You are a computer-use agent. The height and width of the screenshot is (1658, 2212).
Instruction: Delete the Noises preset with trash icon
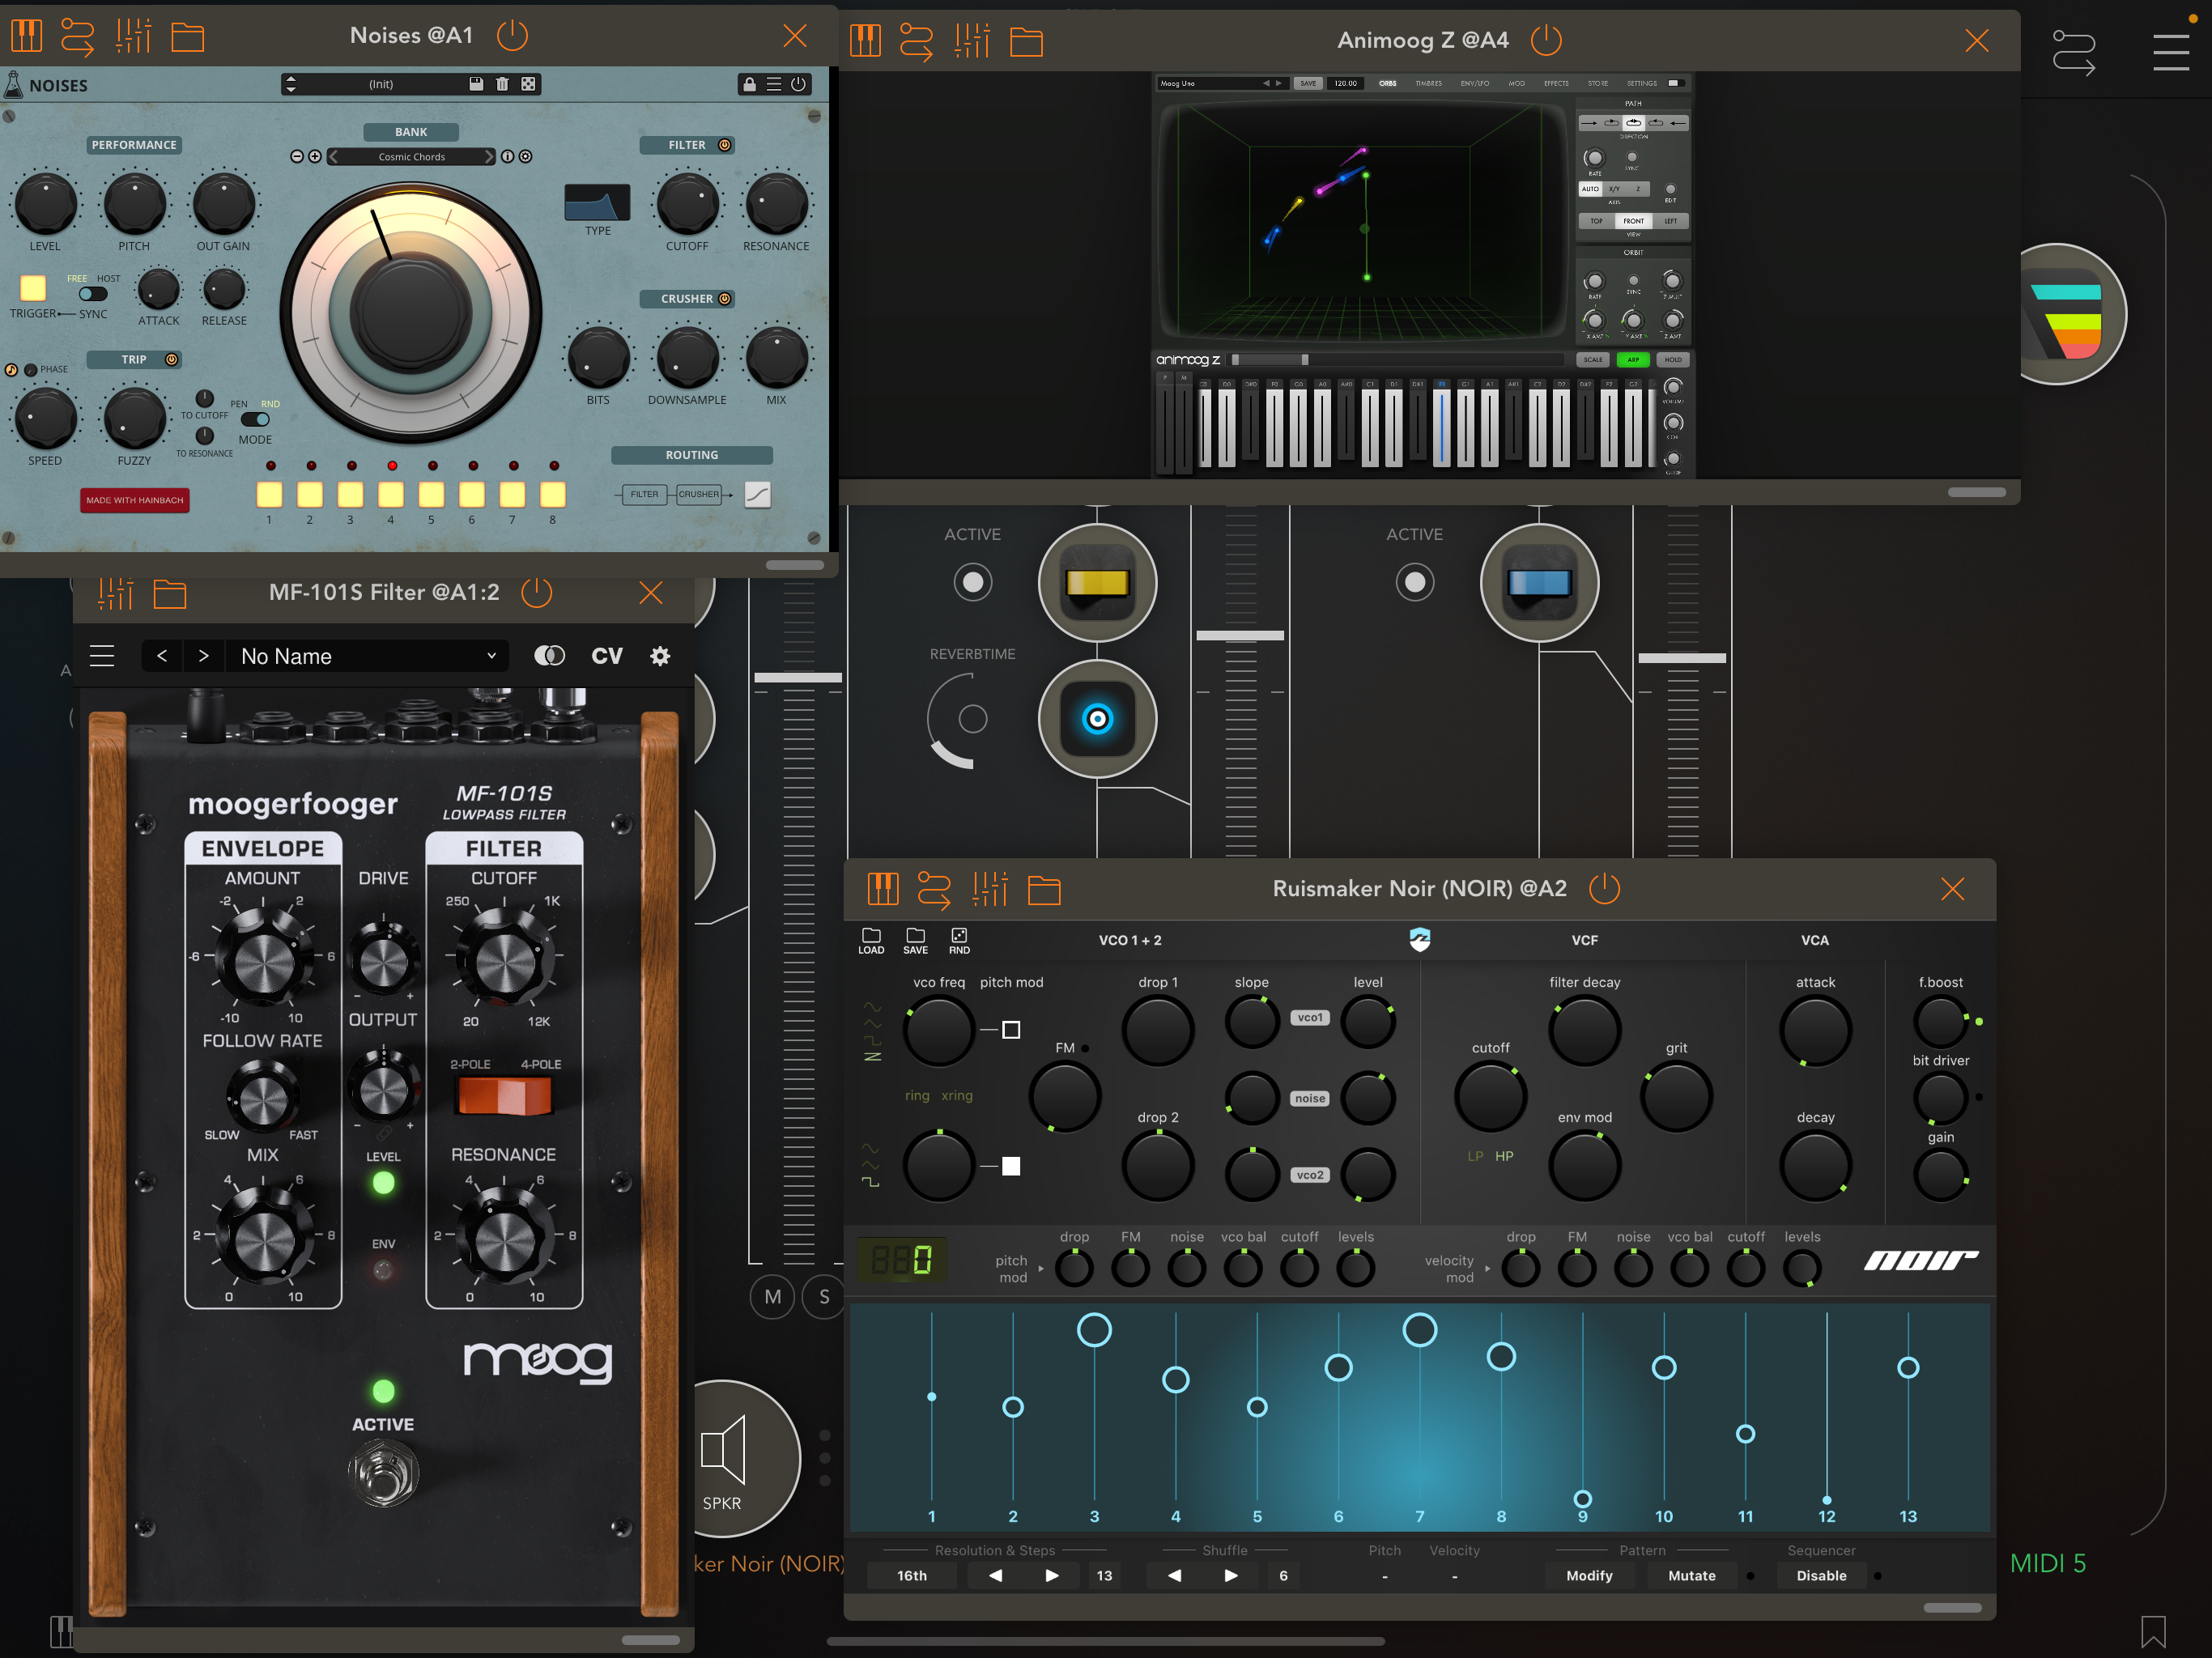[502, 84]
